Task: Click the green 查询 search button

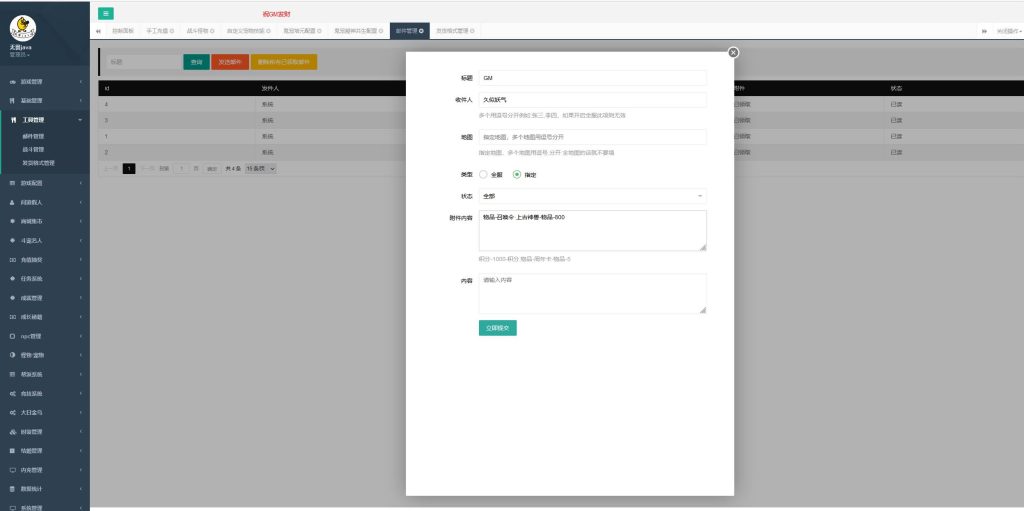Action: 196,62
